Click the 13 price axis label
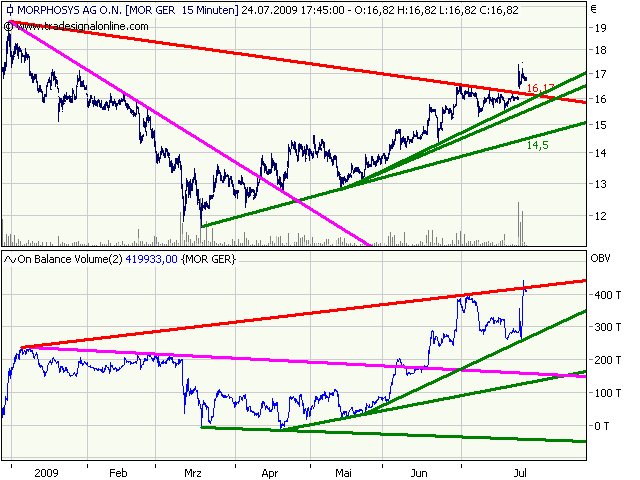The height and width of the screenshot is (480, 640). [x=600, y=184]
